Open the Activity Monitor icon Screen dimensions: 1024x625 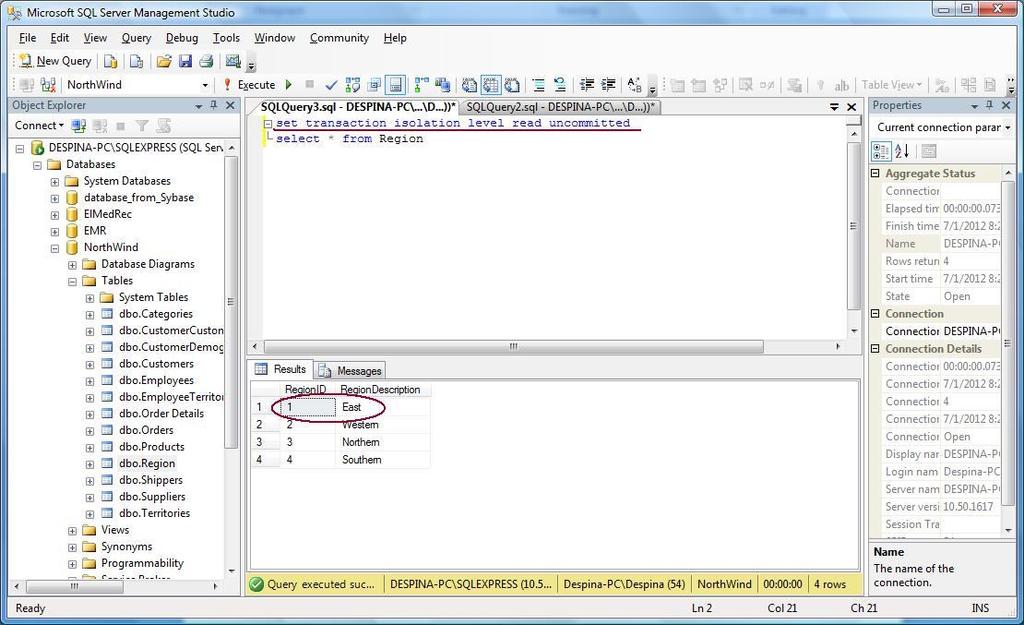coord(232,61)
